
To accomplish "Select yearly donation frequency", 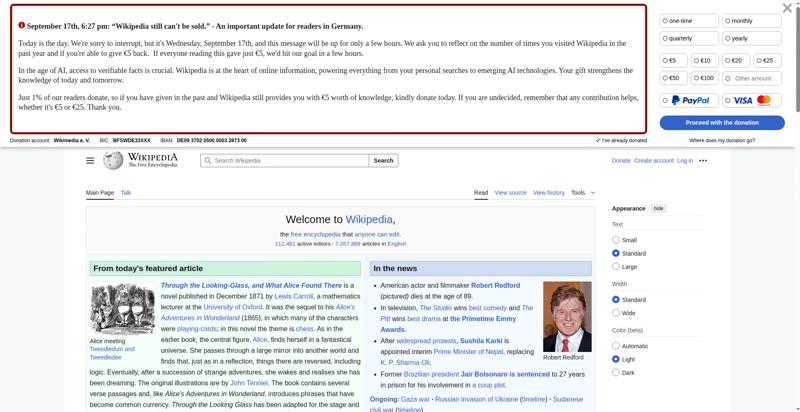I will pos(752,38).
